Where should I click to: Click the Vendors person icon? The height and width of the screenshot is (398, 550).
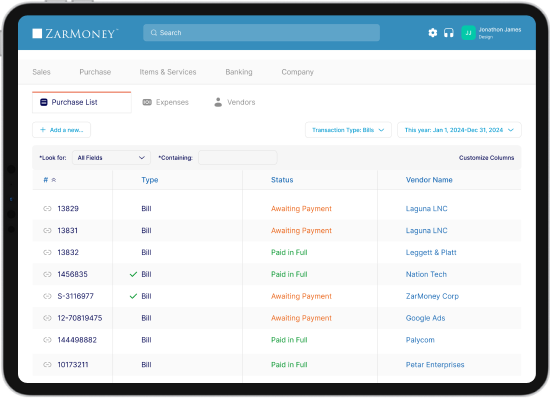tap(218, 102)
